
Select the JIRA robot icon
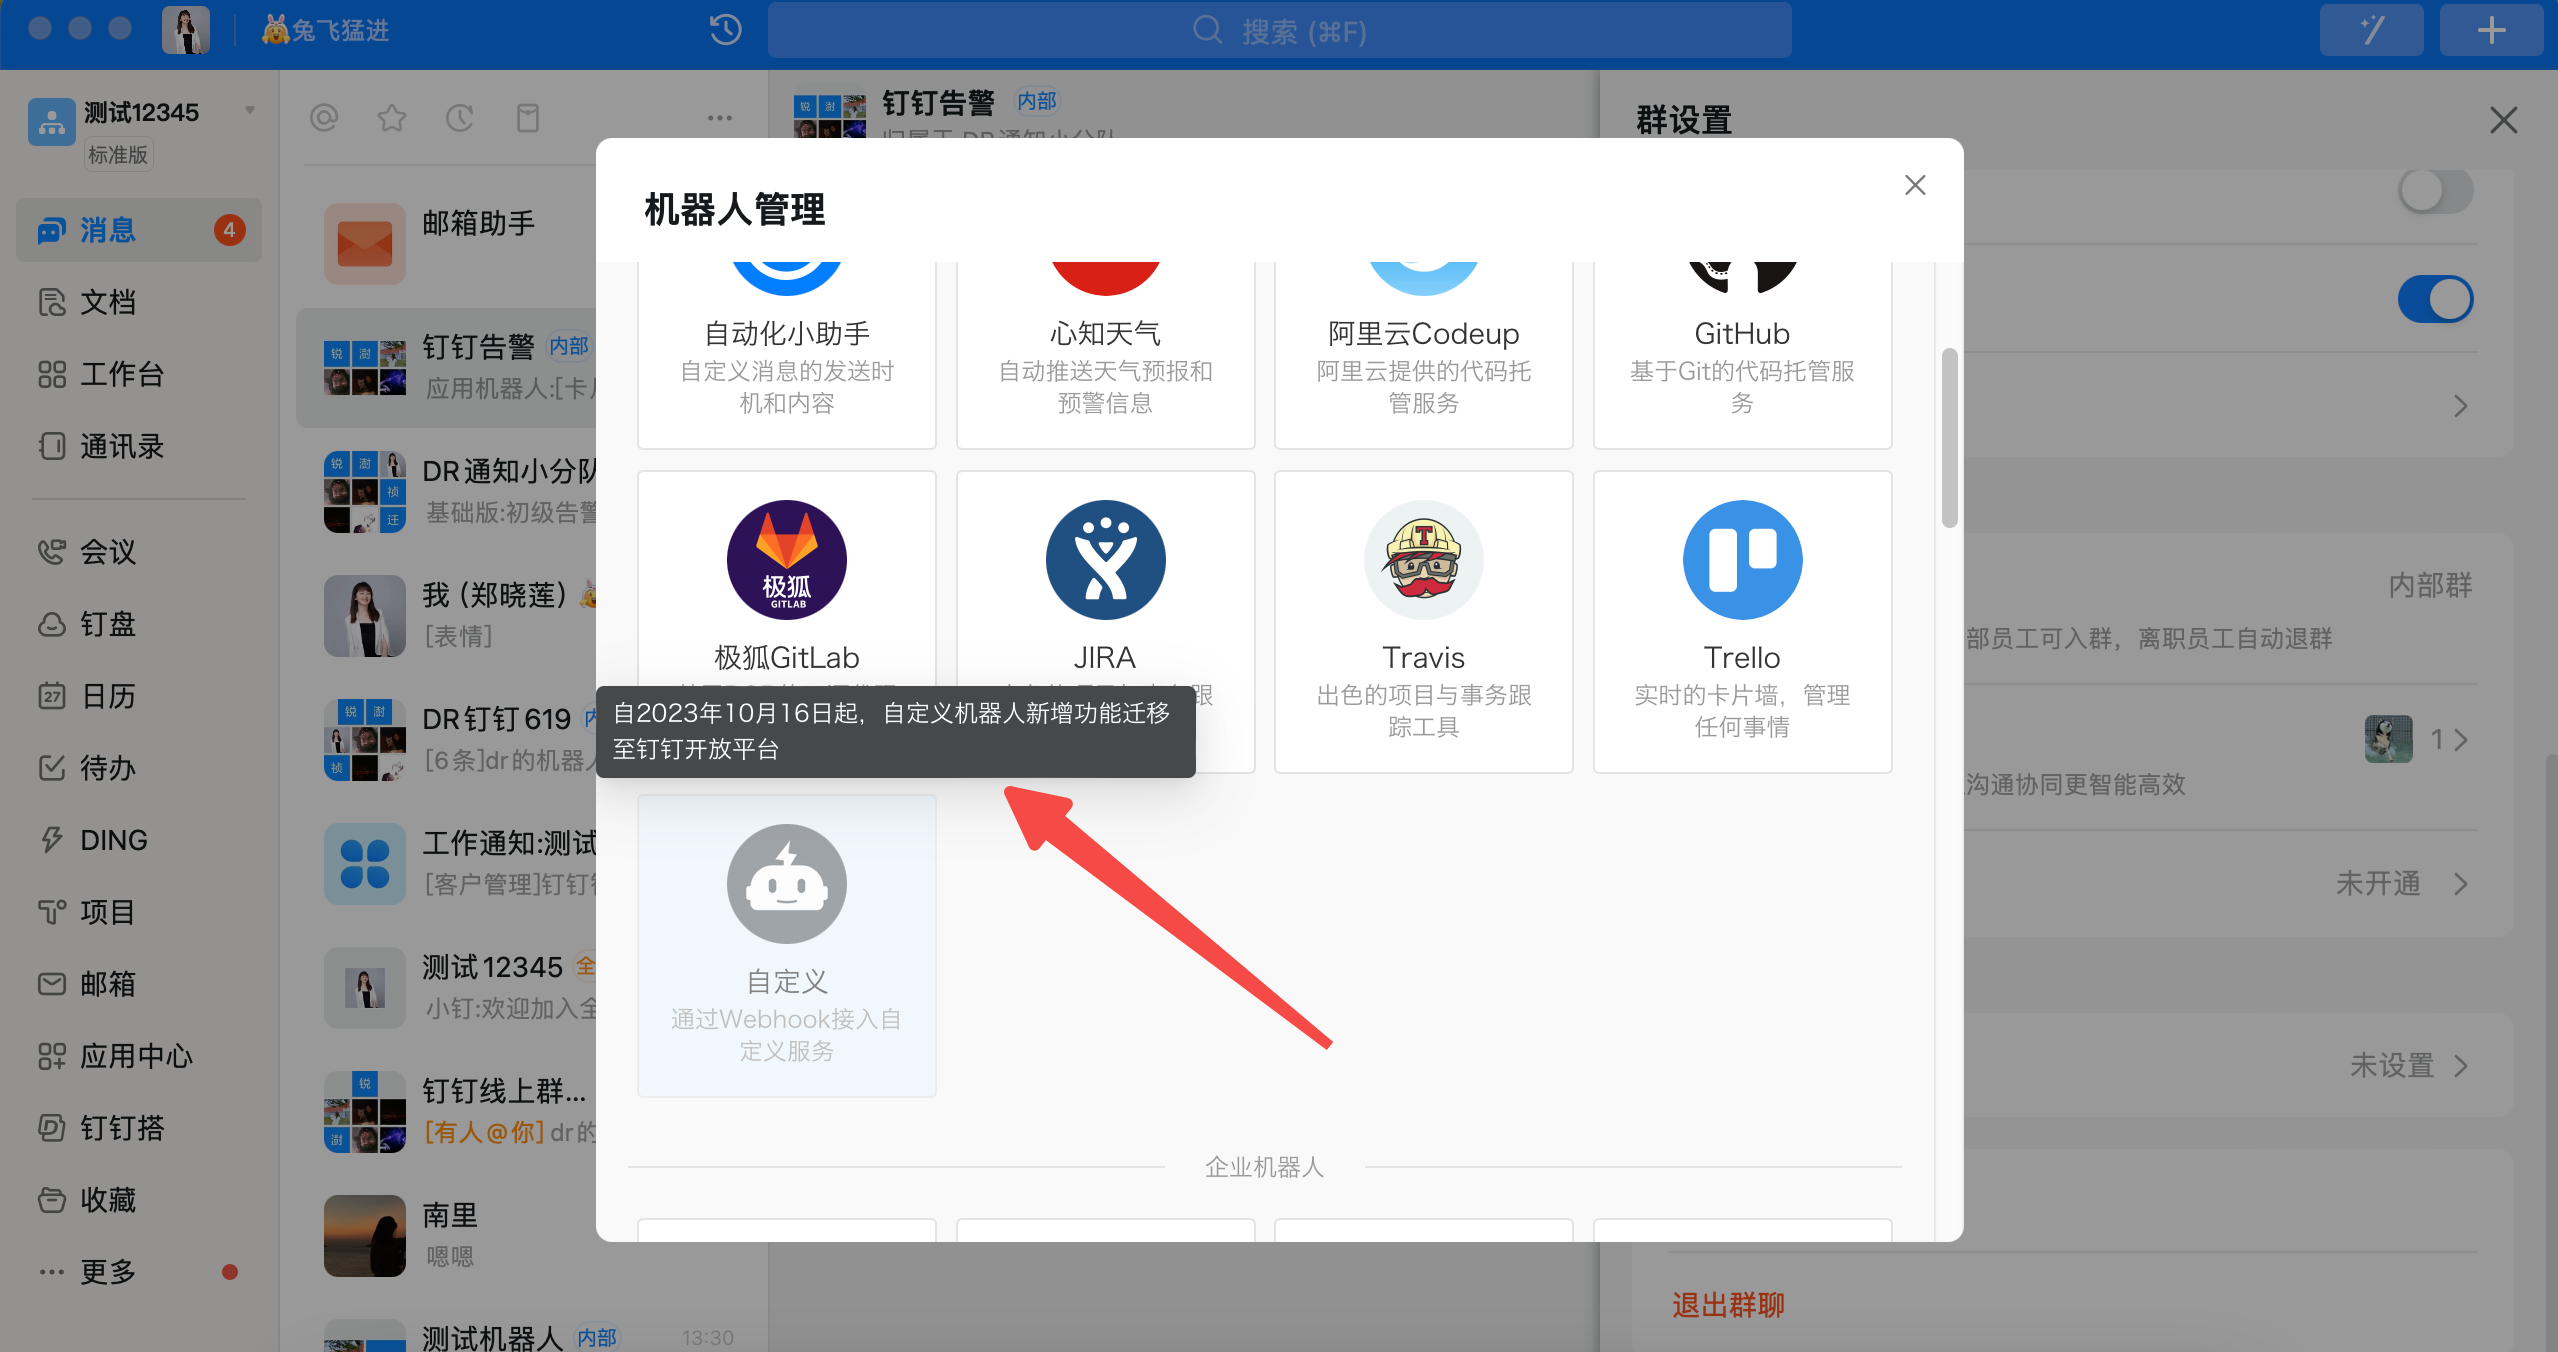click(1105, 560)
